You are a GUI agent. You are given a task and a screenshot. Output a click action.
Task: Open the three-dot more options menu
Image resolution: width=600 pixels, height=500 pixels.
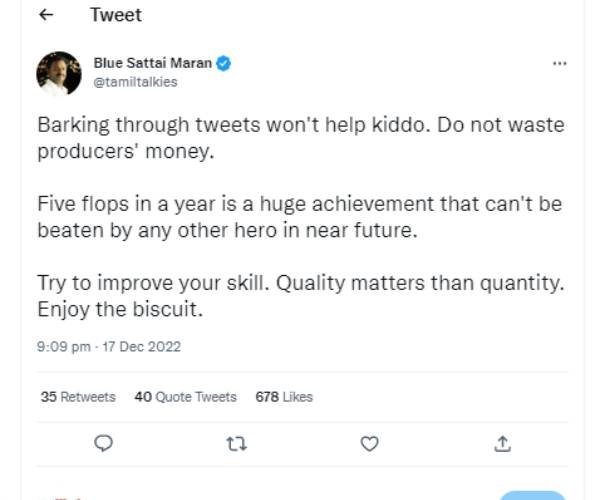559,63
